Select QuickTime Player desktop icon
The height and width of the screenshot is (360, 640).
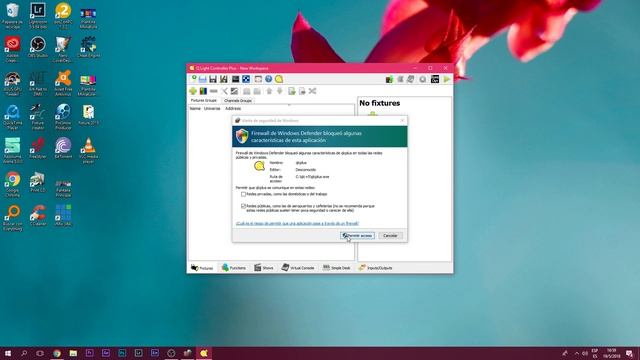pos(12,117)
